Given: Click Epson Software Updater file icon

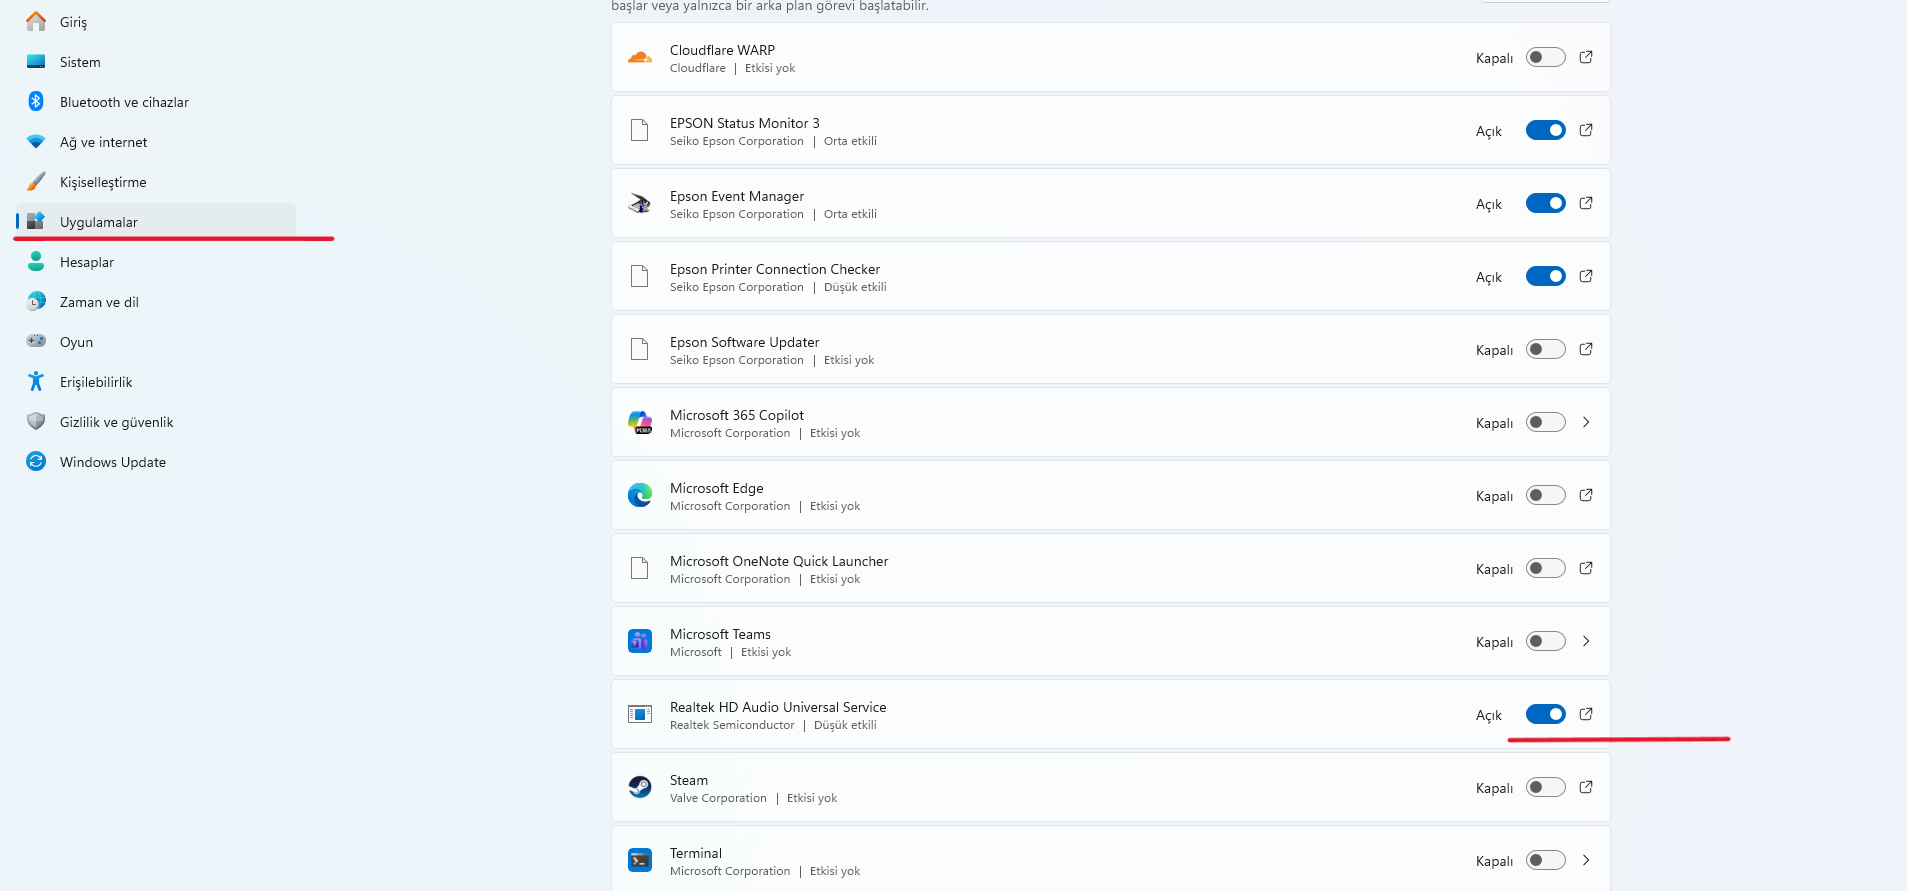Looking at the screenshot, I should [x=640, y=349].
